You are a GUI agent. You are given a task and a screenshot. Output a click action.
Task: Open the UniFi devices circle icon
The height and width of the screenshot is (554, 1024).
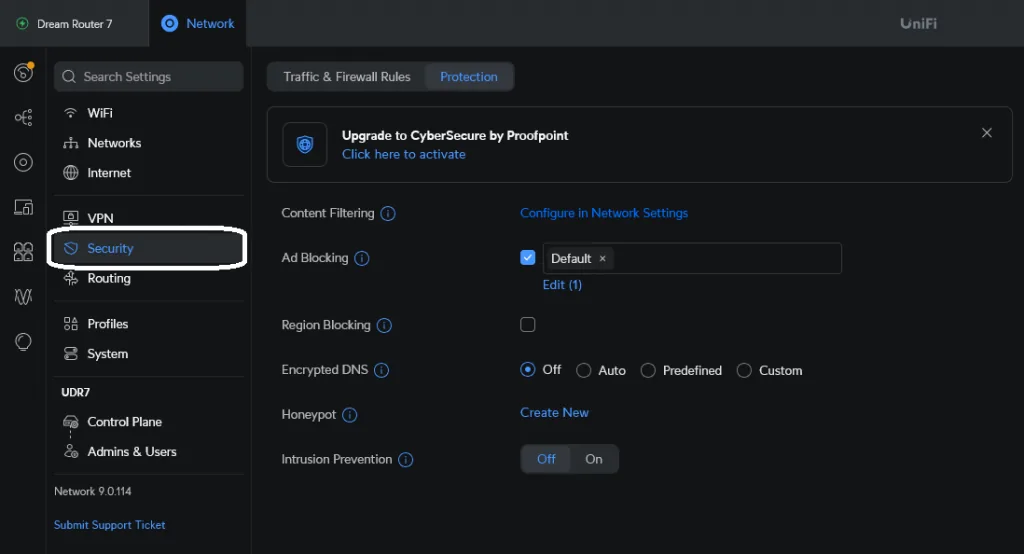24,162
